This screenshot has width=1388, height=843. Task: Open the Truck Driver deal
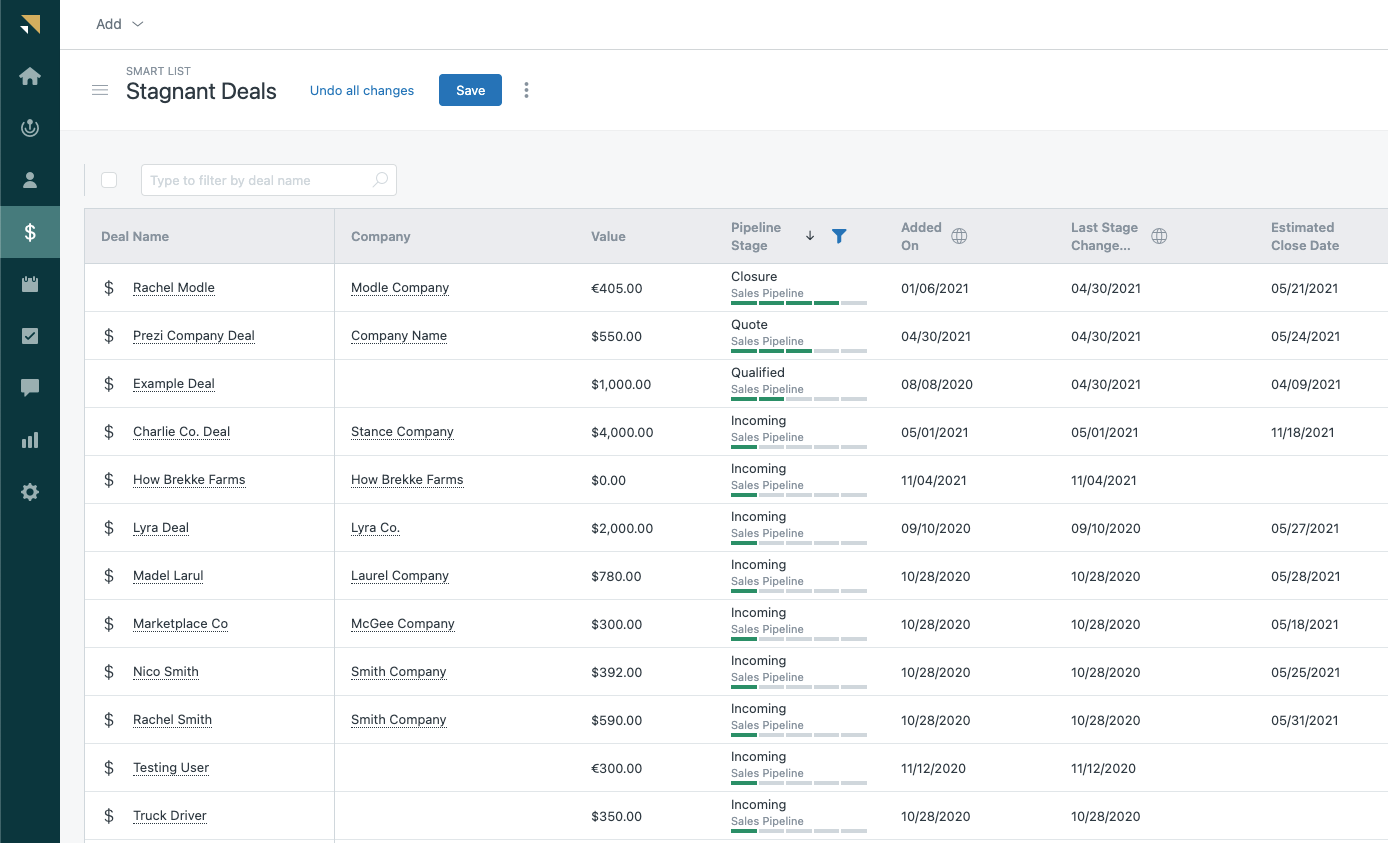click(170, 816)
